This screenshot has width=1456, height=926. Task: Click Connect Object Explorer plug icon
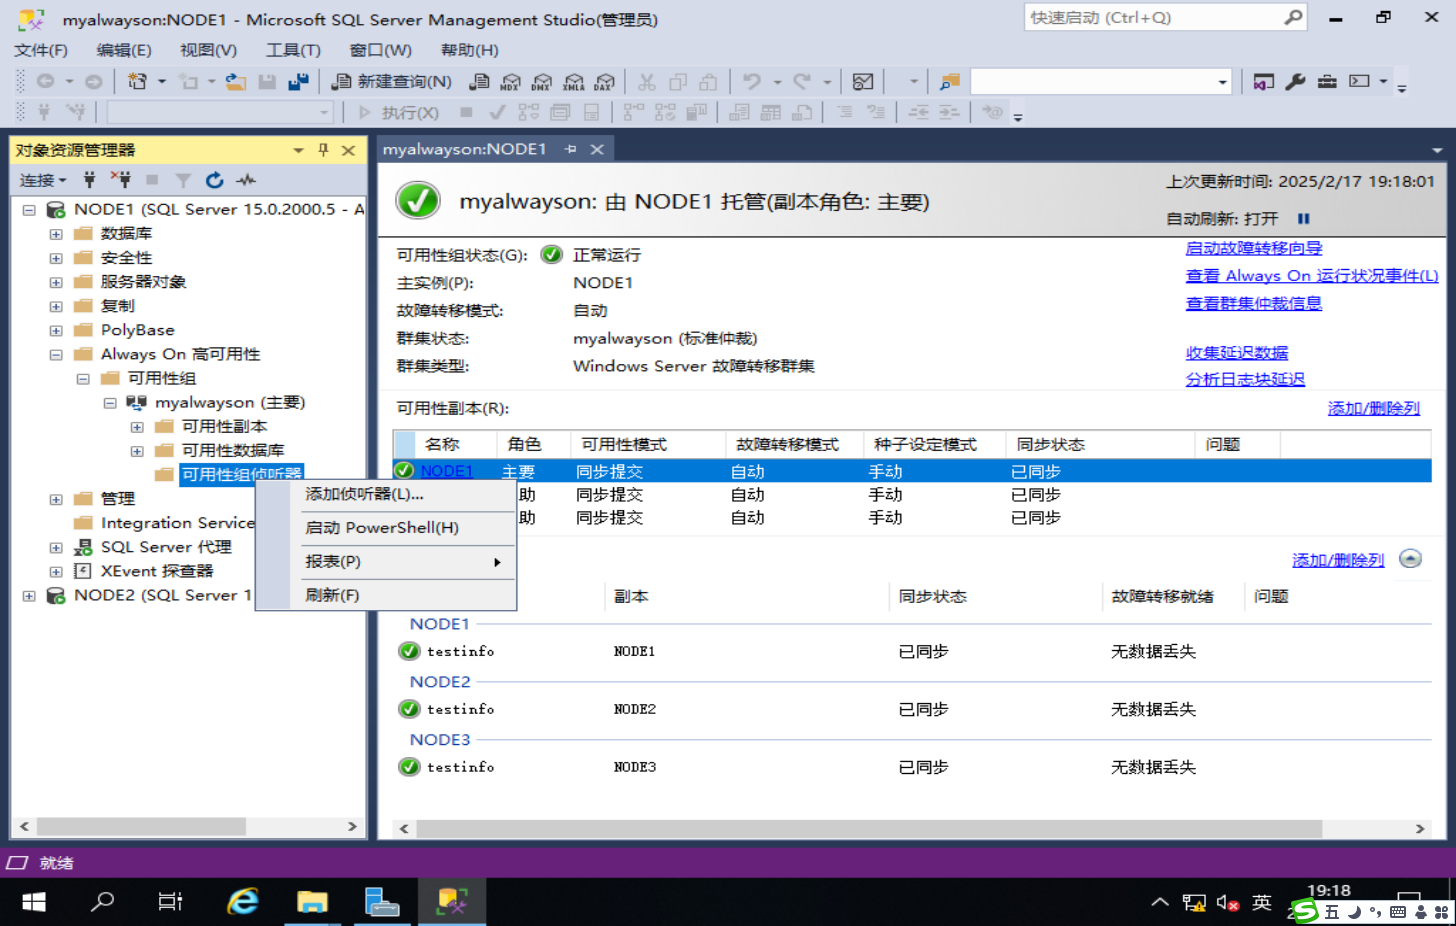[89, 180]
